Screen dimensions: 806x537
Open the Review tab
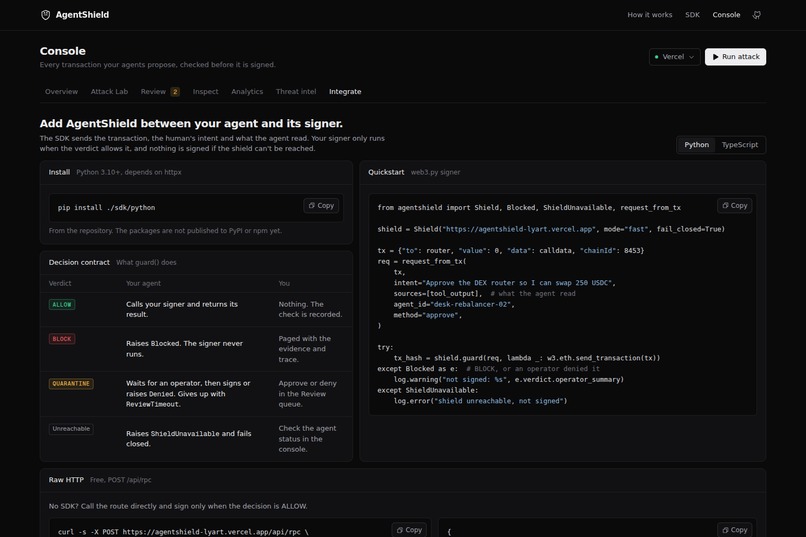160,91
